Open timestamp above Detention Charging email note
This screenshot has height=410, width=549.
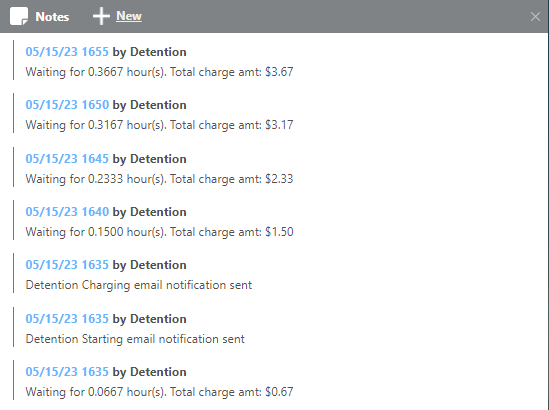tap(67, 265)
